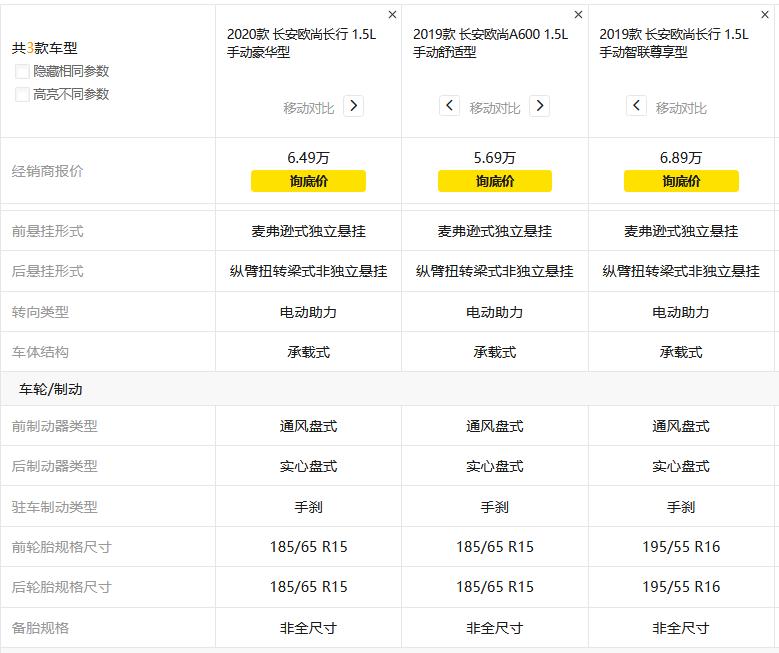Click the 备胎规格 row label
Image resolution: width=779 pixels, height=653 pixels.
(x=40, y=628)
